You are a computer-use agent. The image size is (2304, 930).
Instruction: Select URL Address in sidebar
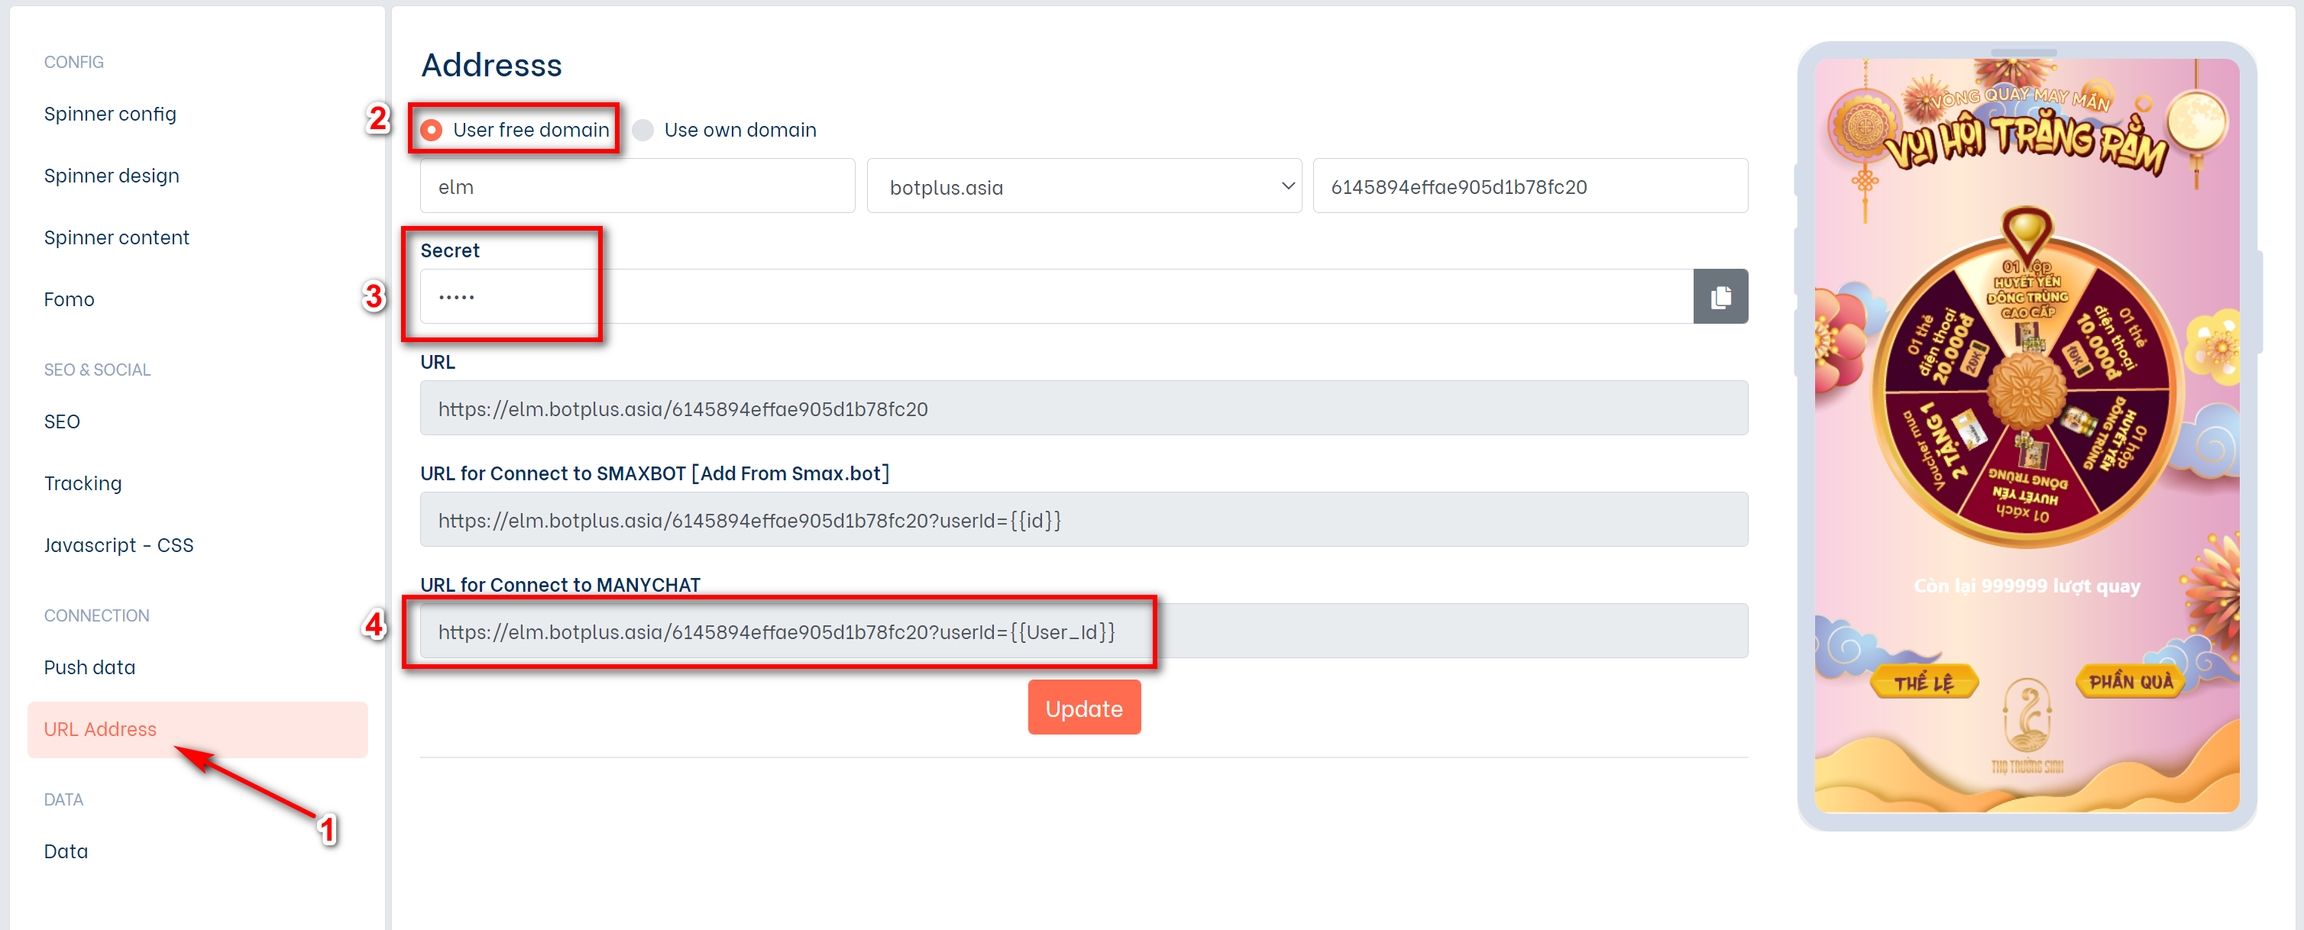[x=100, y=729]
